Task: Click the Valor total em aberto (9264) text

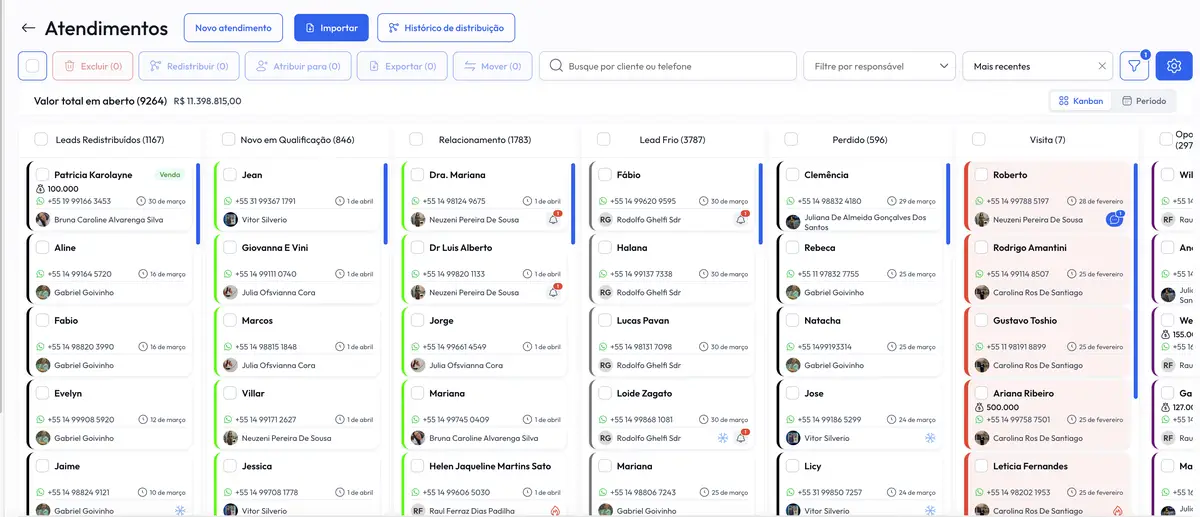Action: (100, 101)
